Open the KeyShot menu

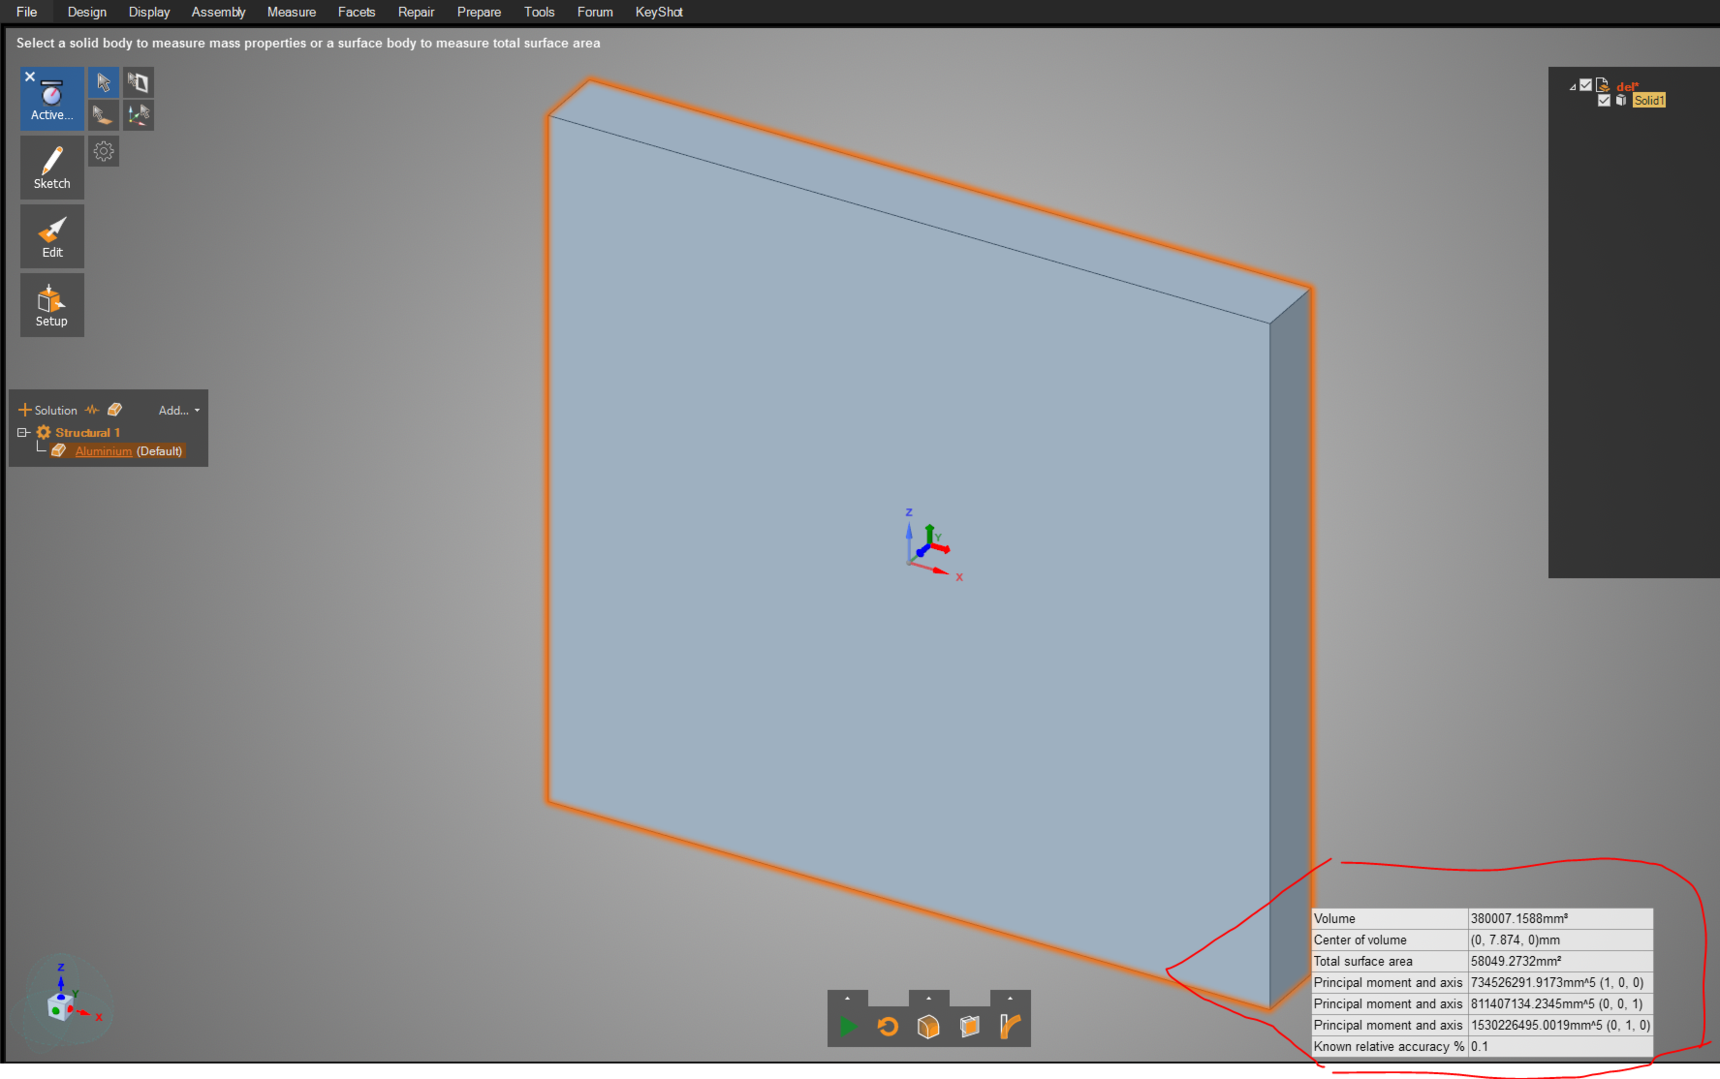click(x=659, y=12)
